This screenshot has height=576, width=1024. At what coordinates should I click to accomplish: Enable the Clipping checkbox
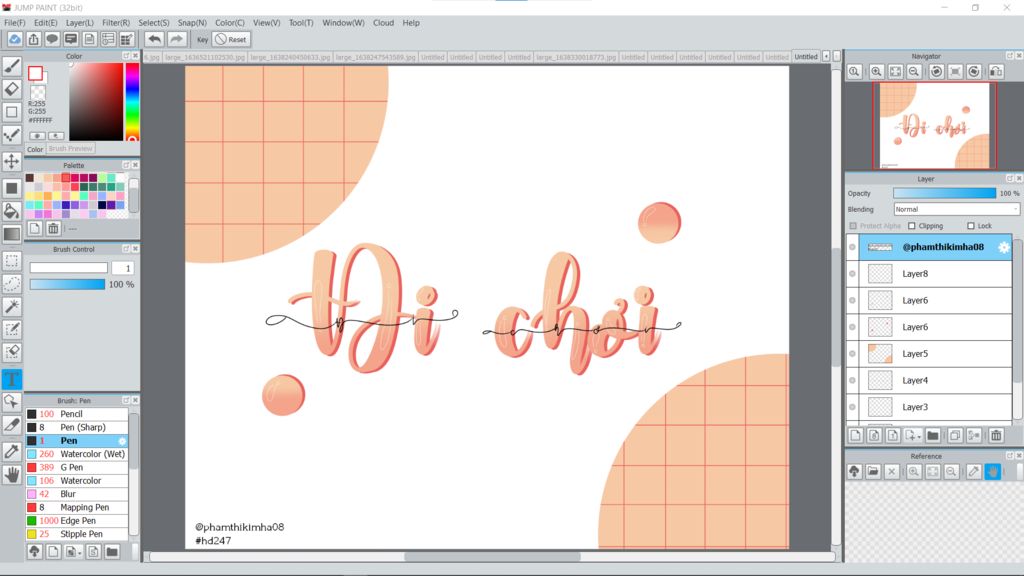pyautogui.click(x=912, y=226)
